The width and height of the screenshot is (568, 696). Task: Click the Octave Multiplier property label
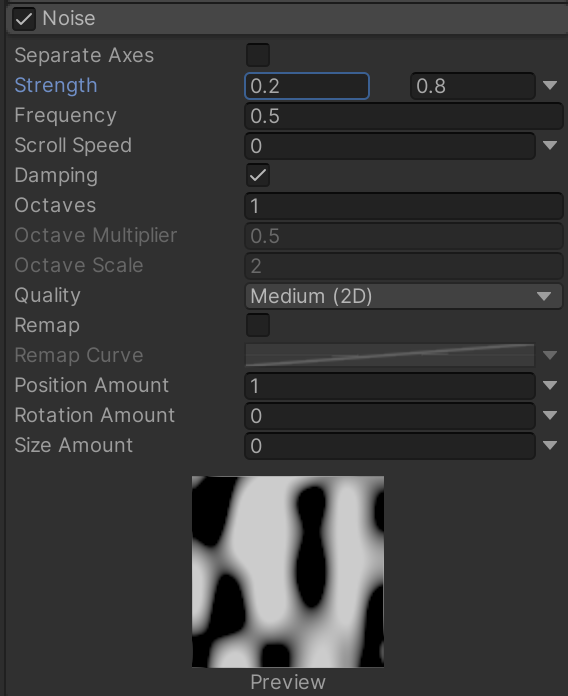(96, 235)
